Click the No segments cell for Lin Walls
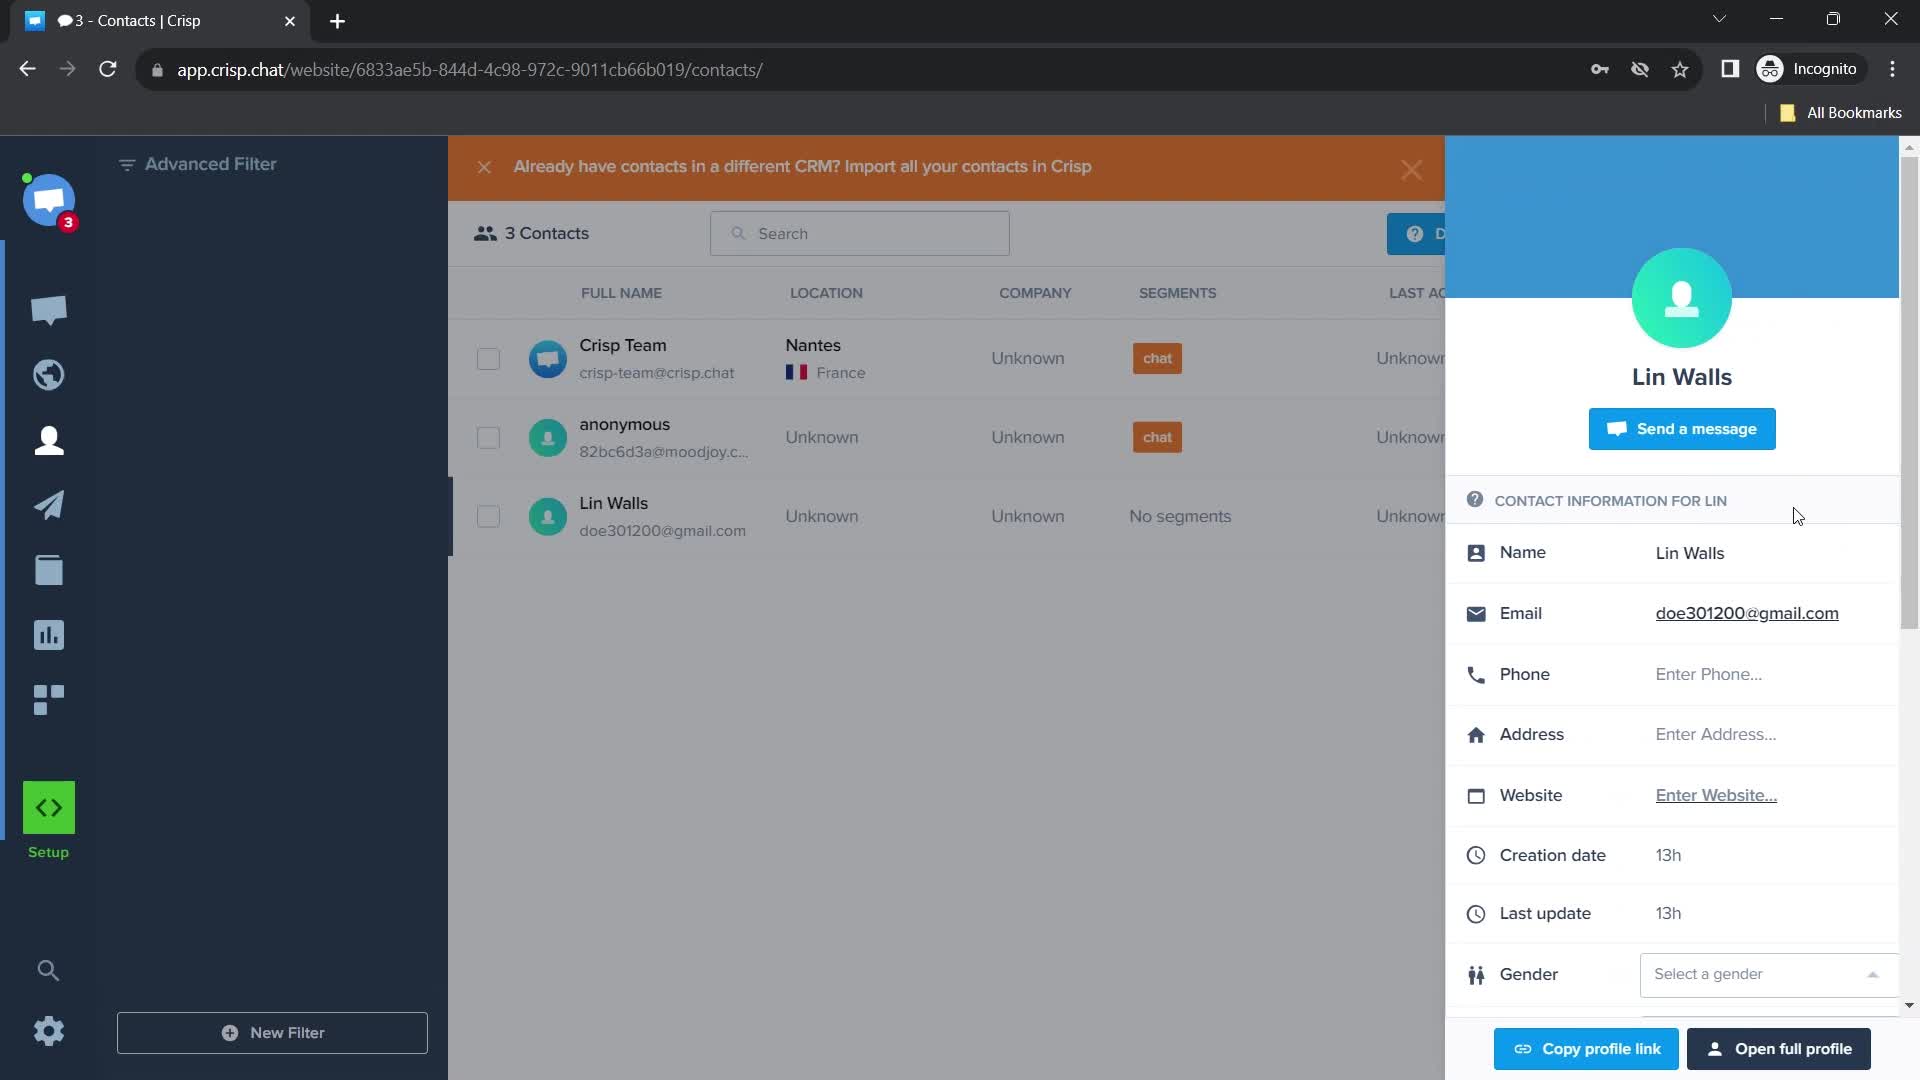Screen dimensions: 1920x1080 [x=1180, y=516]
